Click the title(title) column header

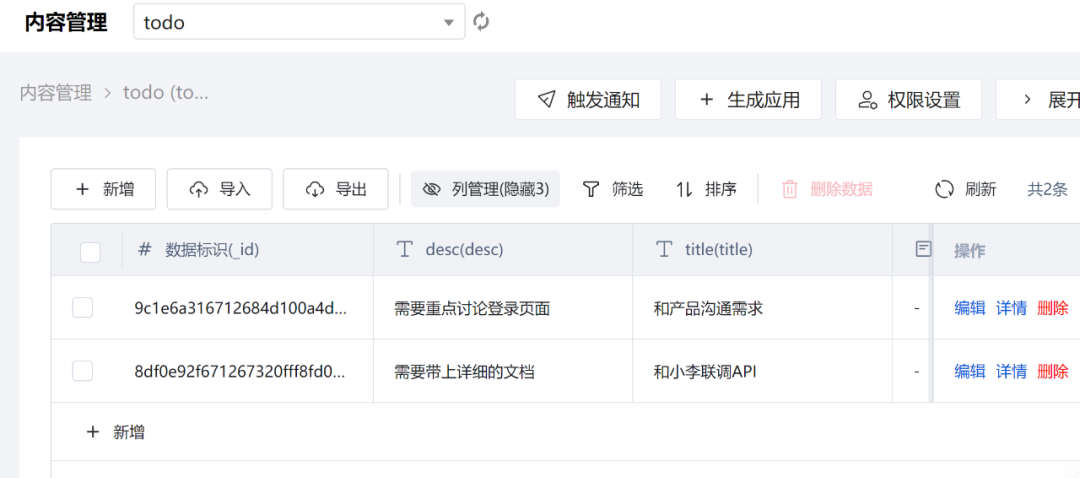pos(717,250)
